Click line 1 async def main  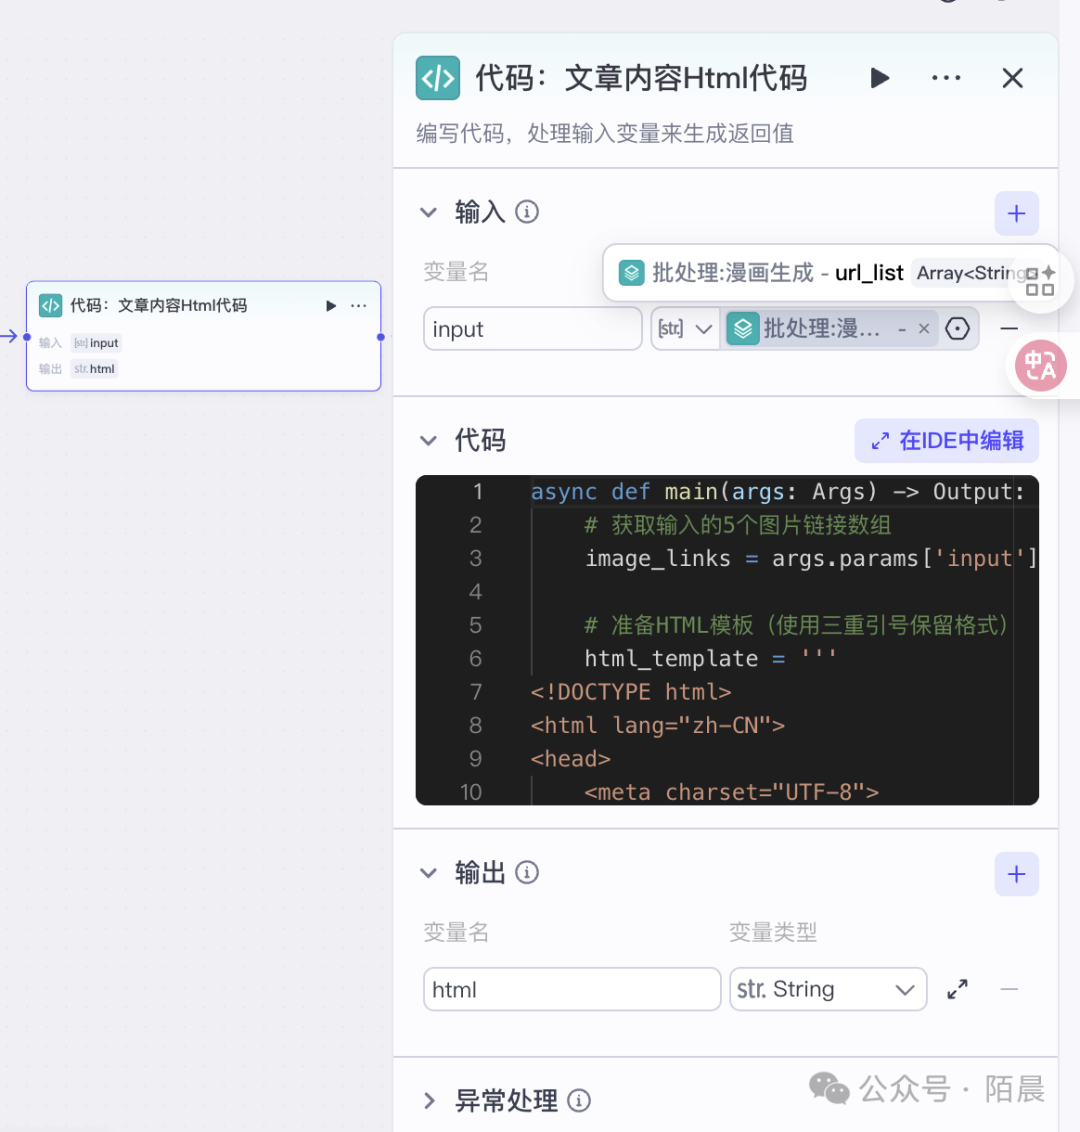tap(778, 492)
